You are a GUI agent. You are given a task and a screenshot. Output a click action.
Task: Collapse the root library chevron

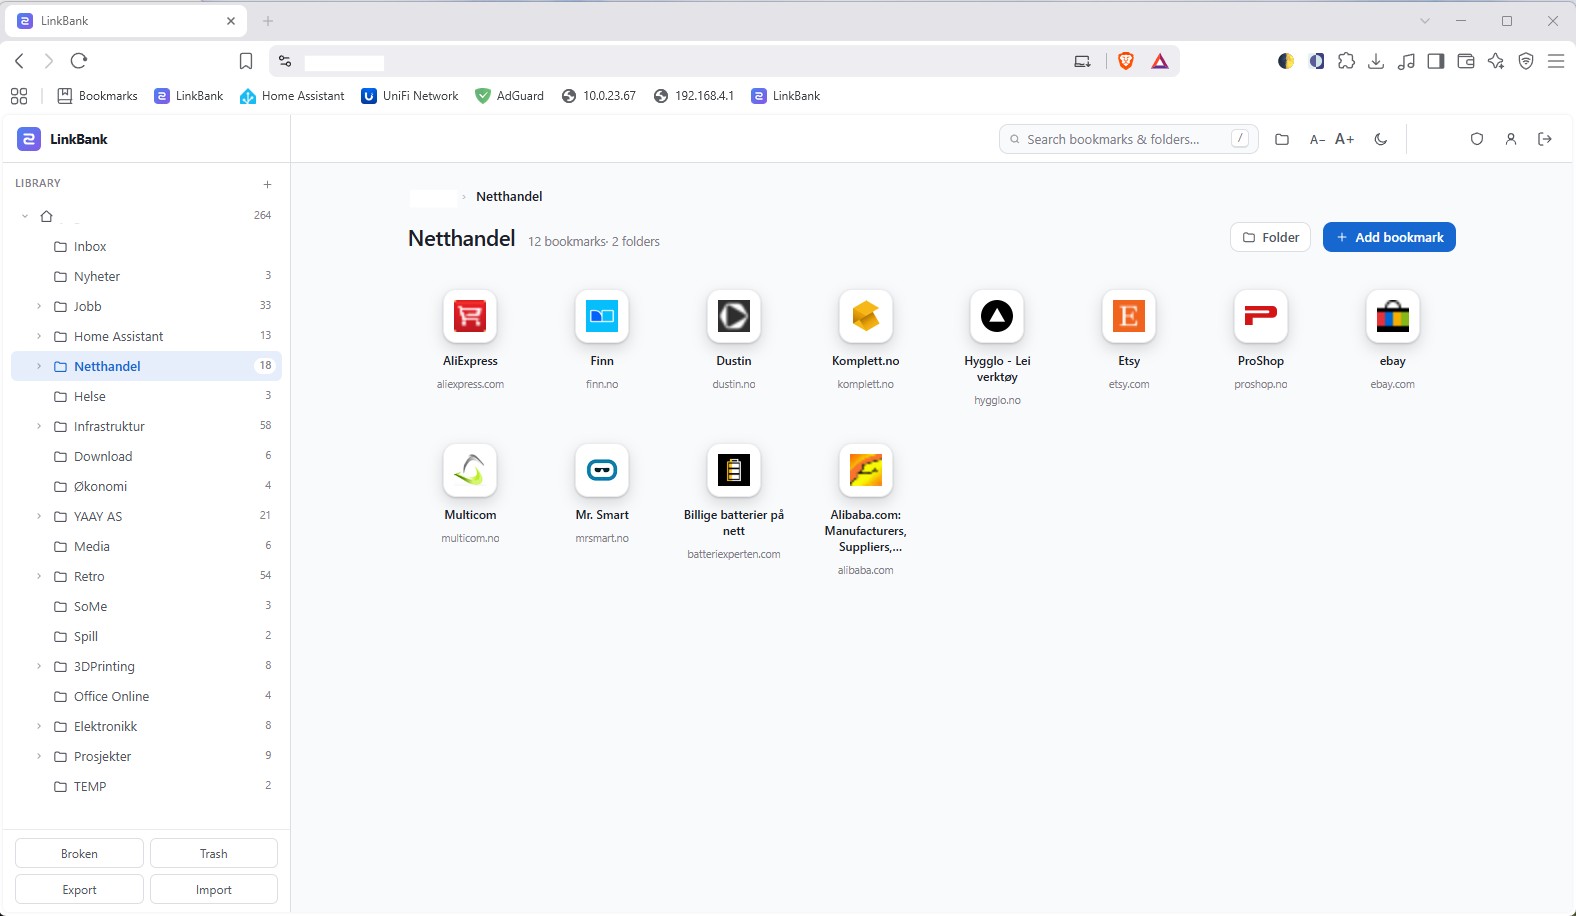25,216
